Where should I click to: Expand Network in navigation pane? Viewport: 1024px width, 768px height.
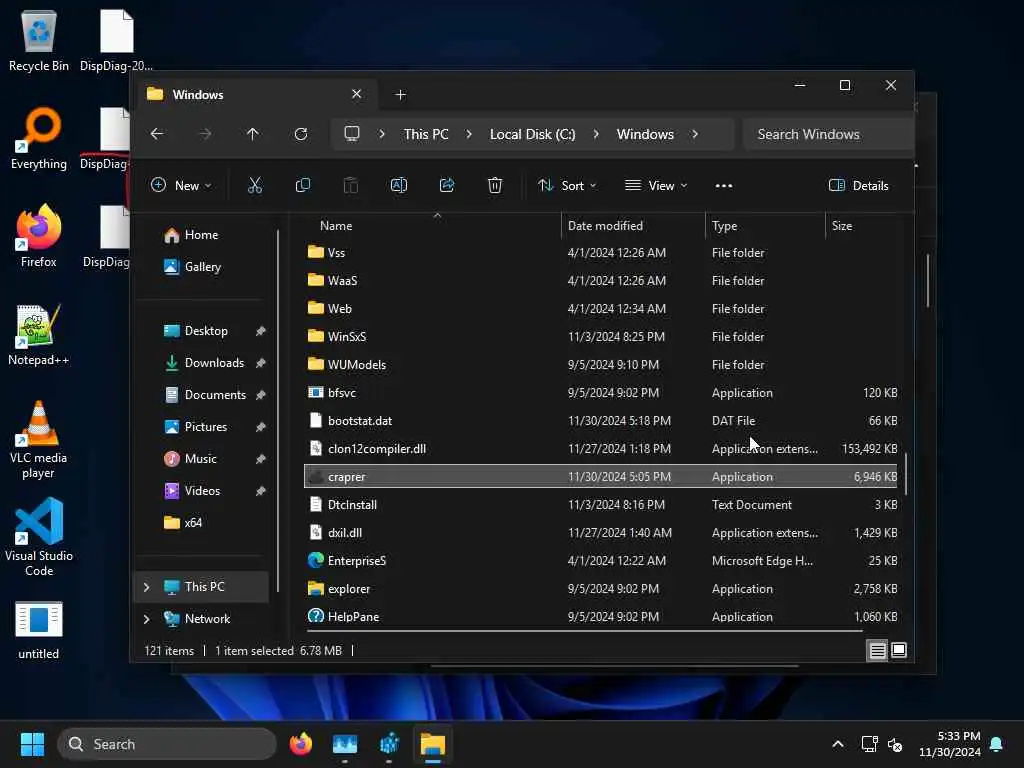pos(146,619)
